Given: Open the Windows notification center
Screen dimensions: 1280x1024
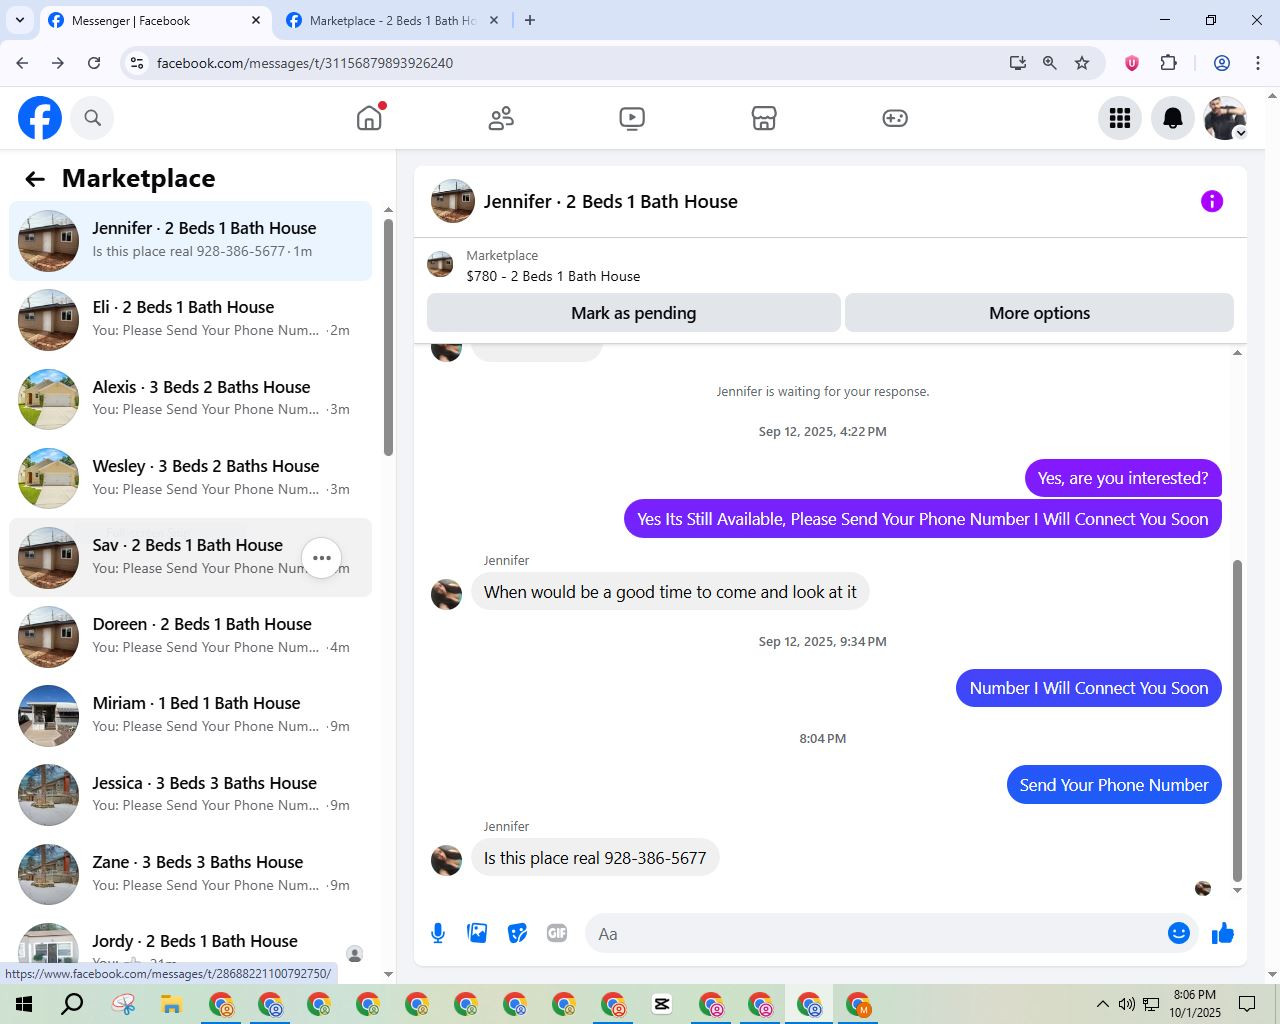Looking at the screenshot, I should click(x=1247, y=1004).
